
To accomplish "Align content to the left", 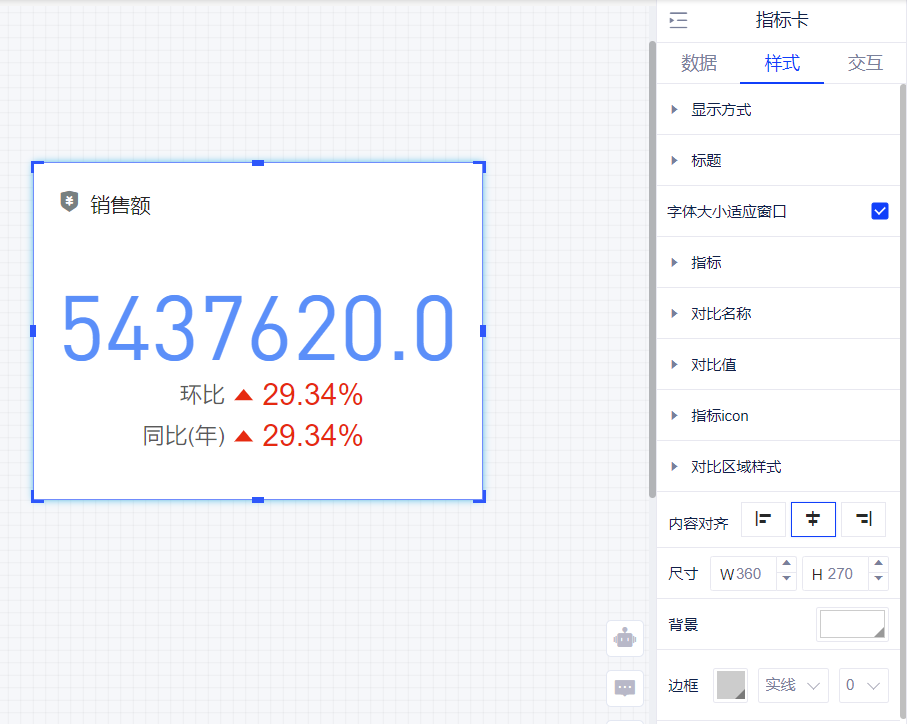I will (x=763, y=519).
